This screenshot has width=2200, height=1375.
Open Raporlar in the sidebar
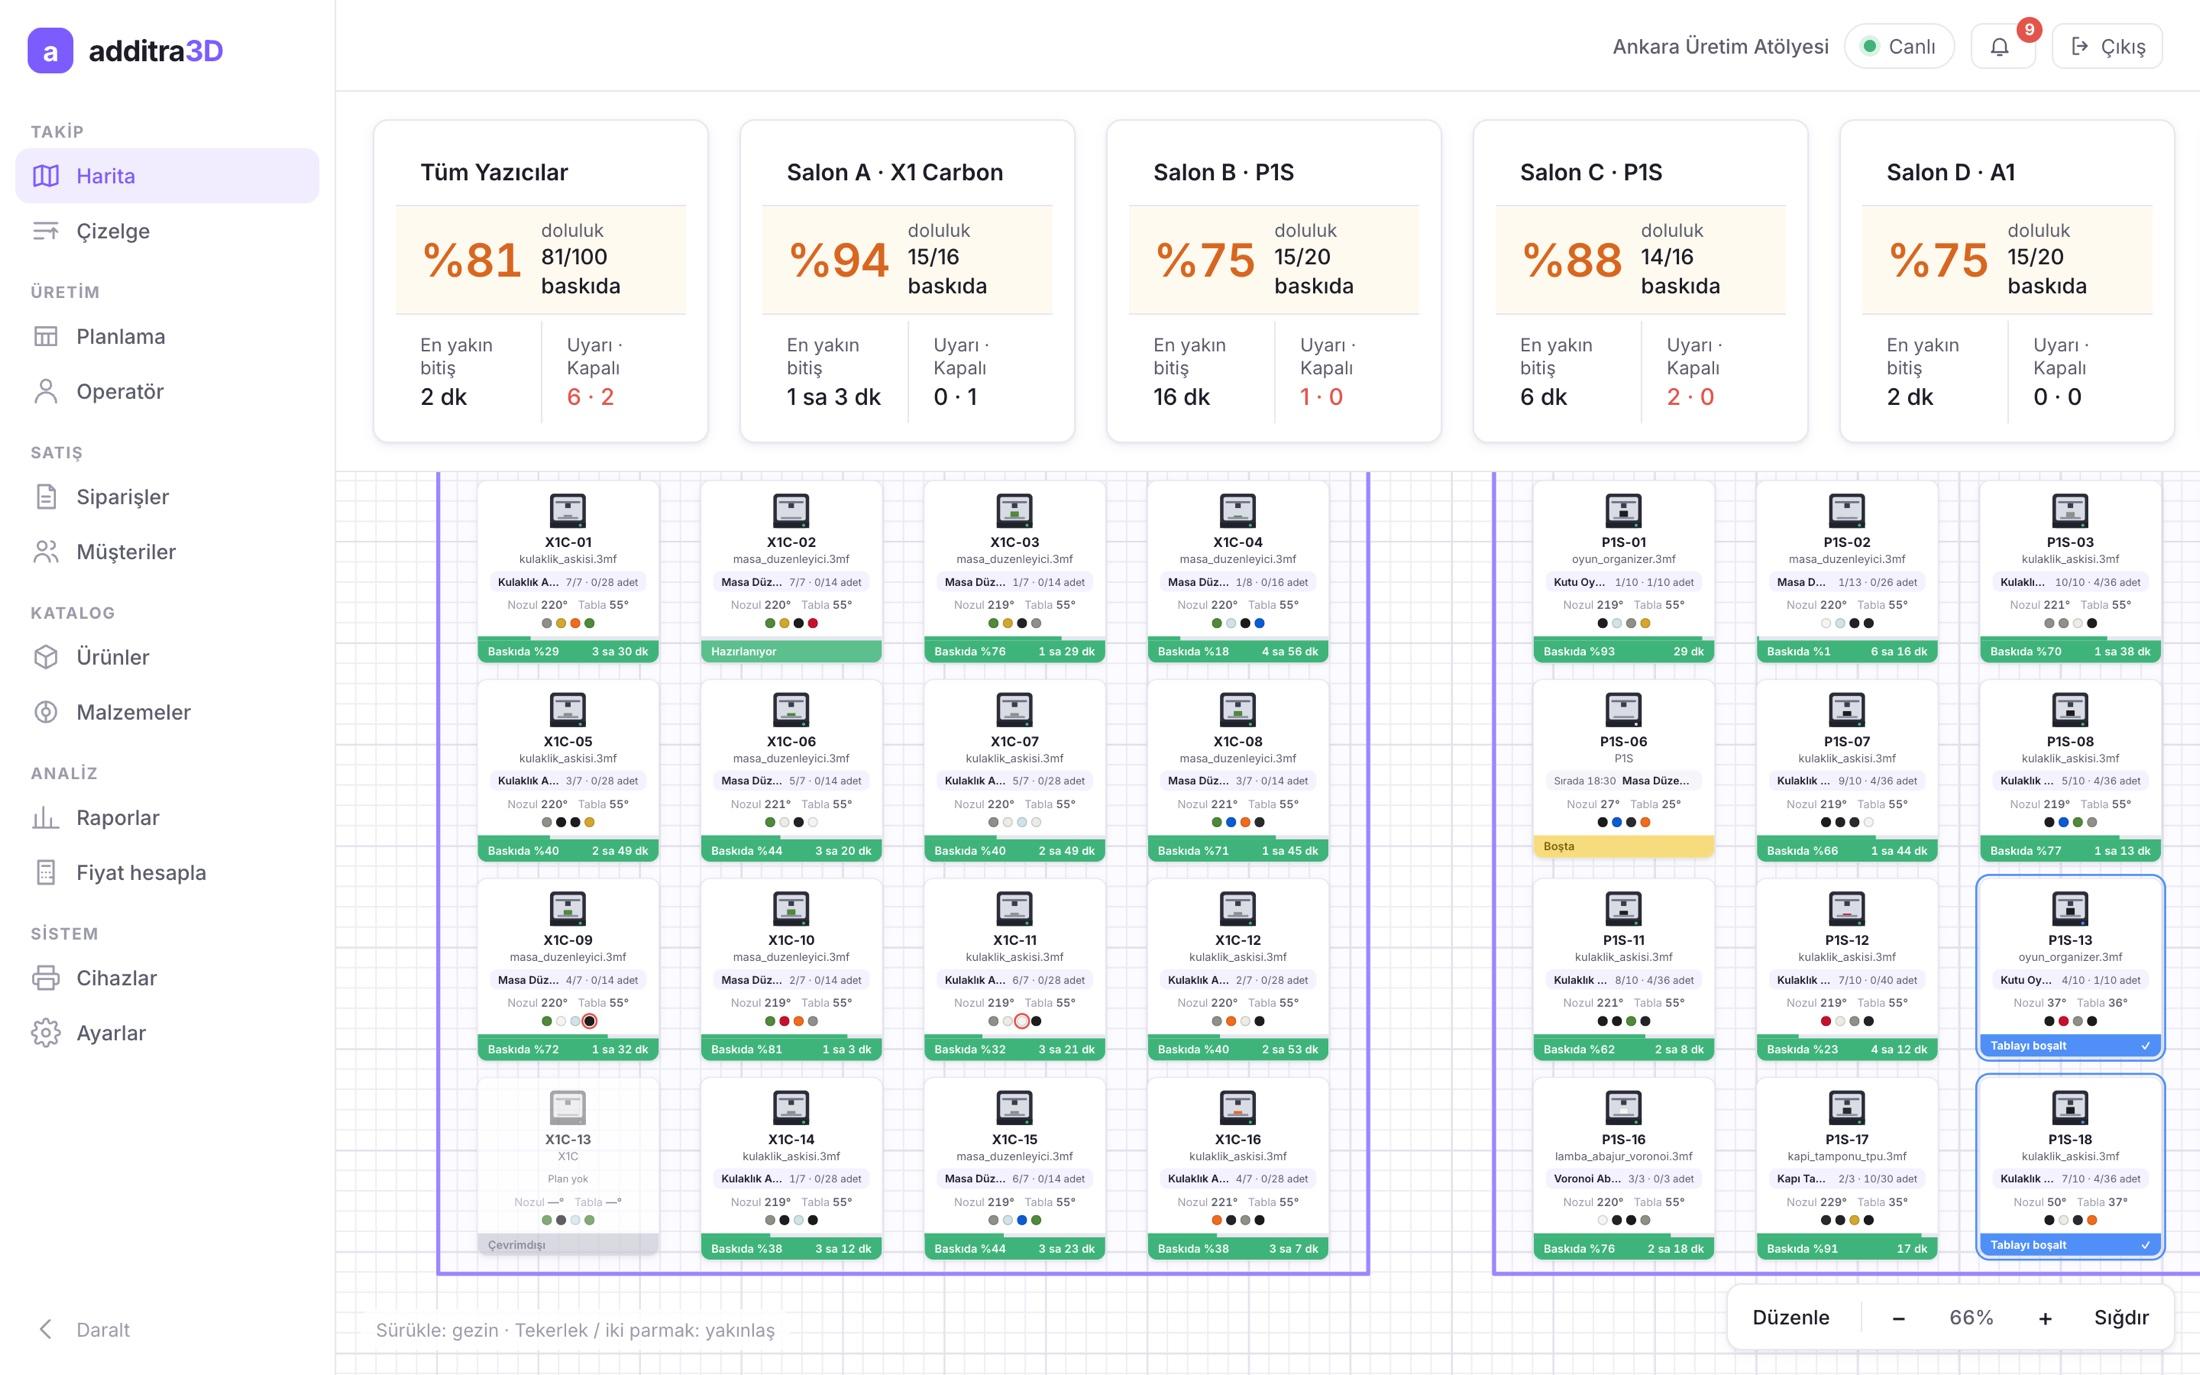coord(167,818)
